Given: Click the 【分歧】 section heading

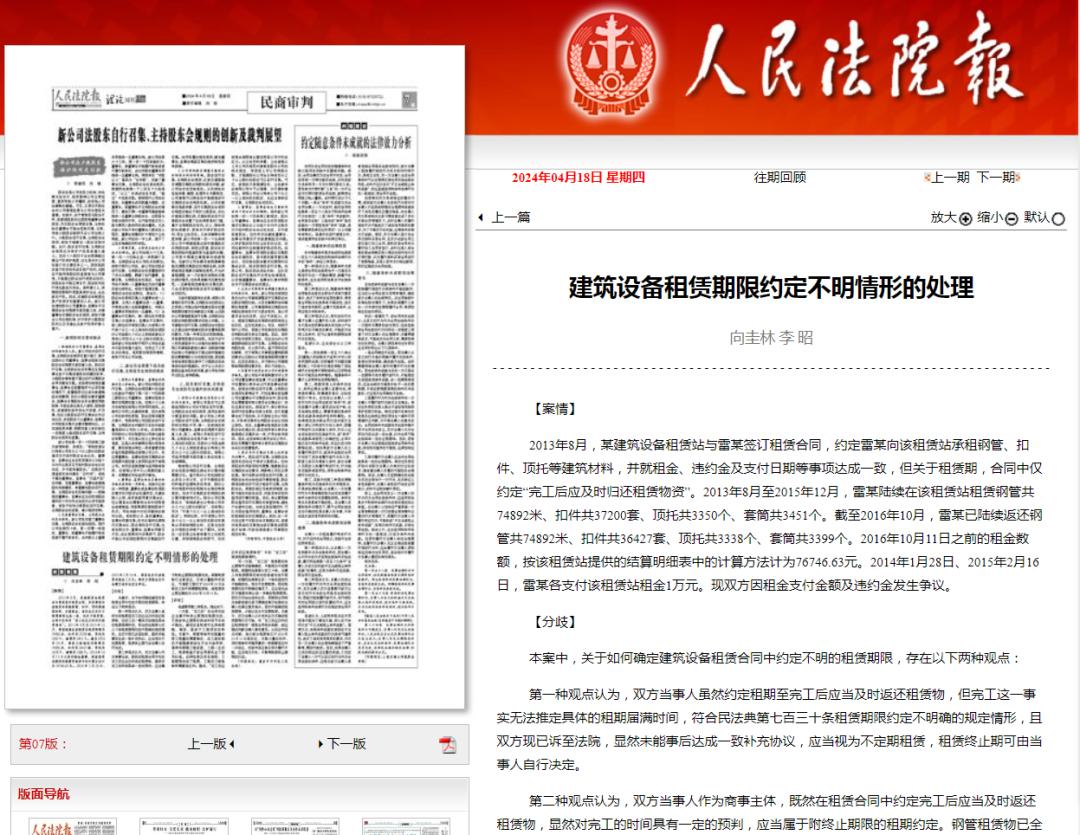Looking at the screenshot, I should [555, 622].
